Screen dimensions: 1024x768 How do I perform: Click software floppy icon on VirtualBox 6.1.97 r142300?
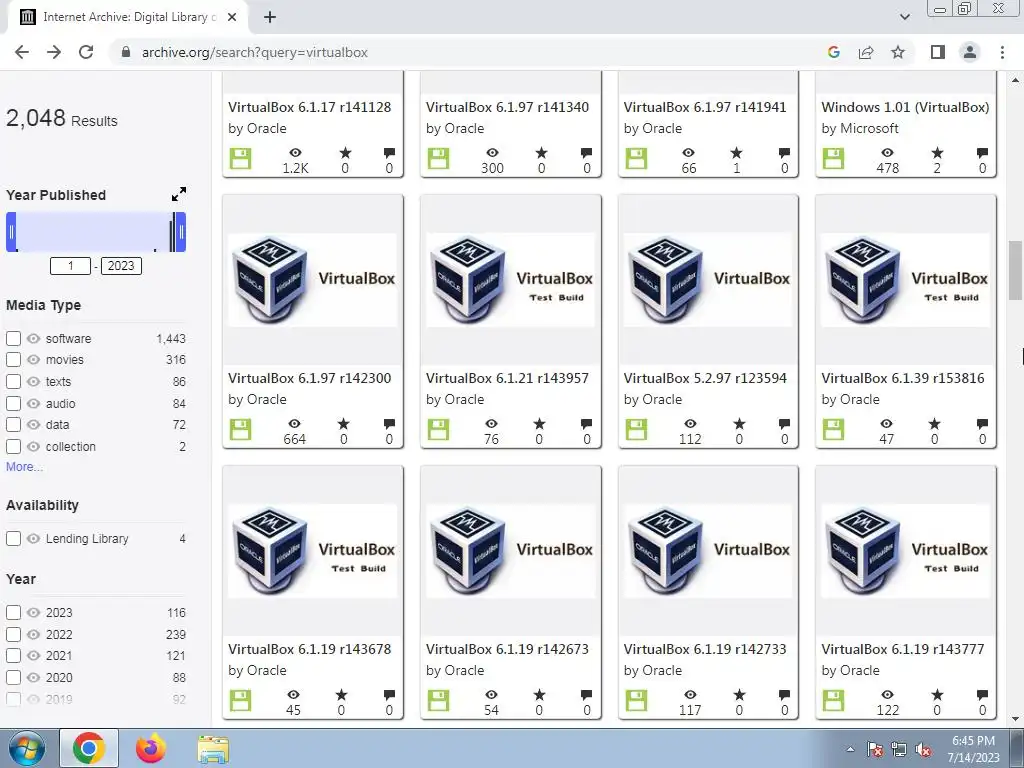tap(240, 430)
